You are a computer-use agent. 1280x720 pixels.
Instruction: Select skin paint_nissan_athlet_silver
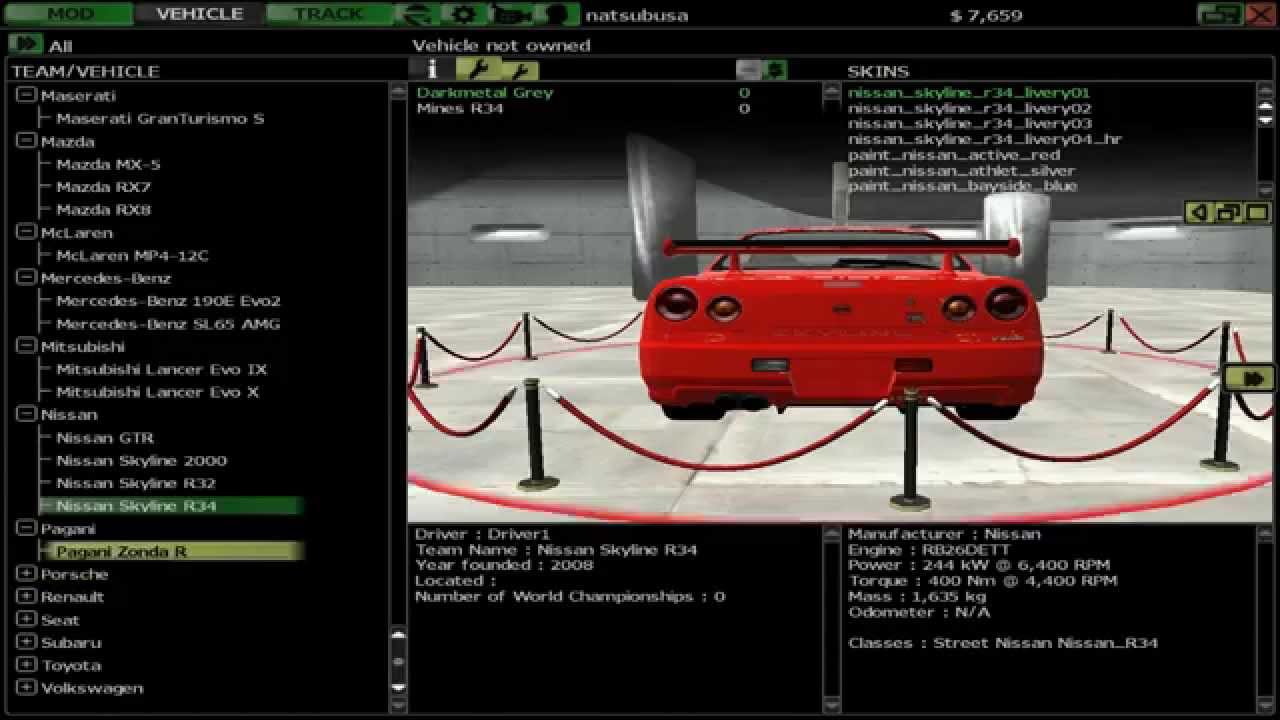pos(962,171)
